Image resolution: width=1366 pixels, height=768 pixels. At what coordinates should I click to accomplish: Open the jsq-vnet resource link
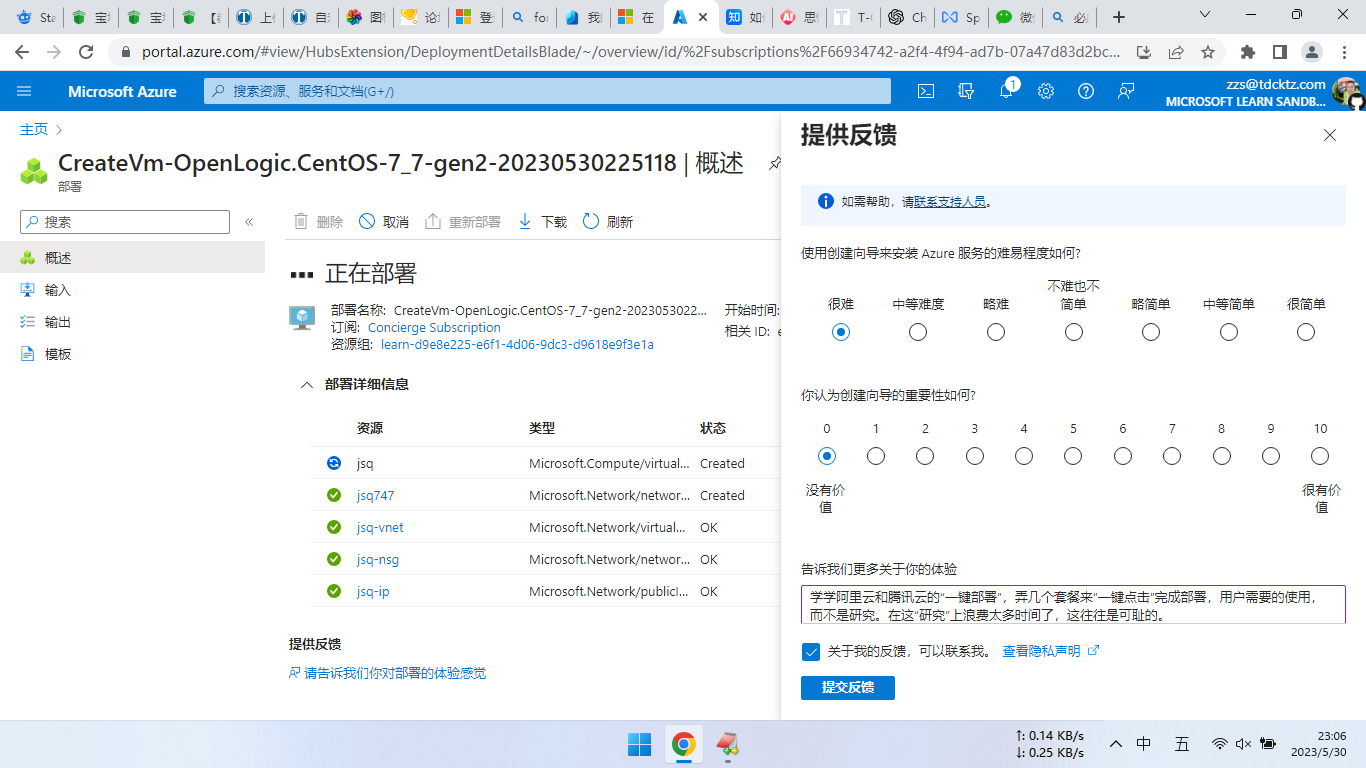point(380,527)
